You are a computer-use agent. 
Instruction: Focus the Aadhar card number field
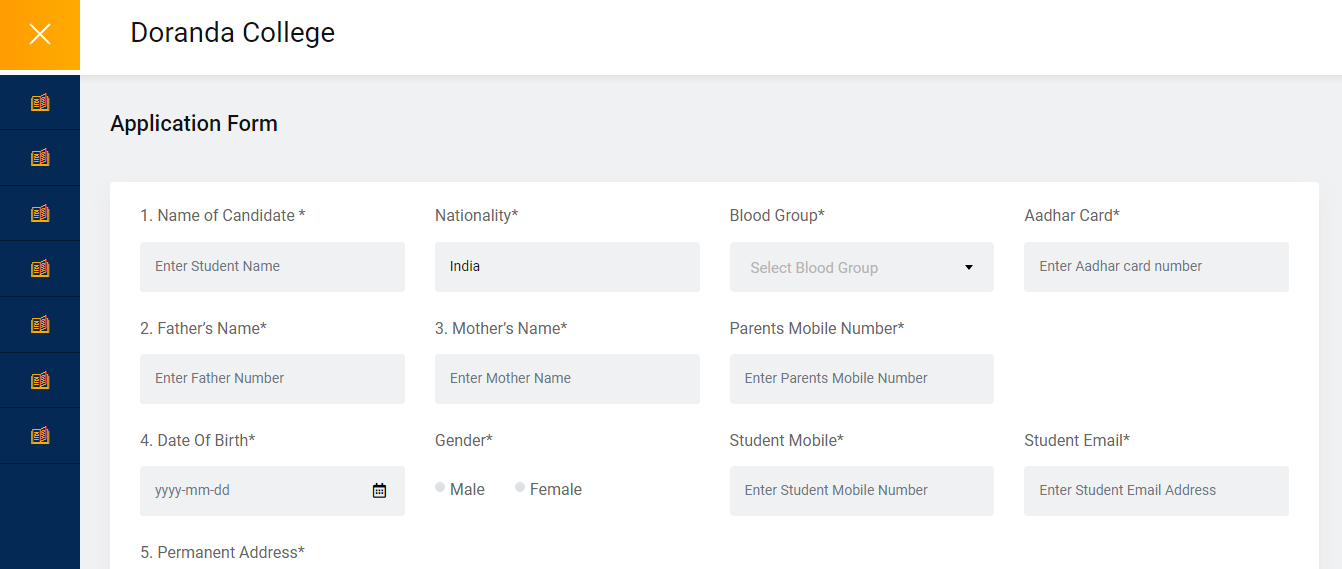(1156, 267)
